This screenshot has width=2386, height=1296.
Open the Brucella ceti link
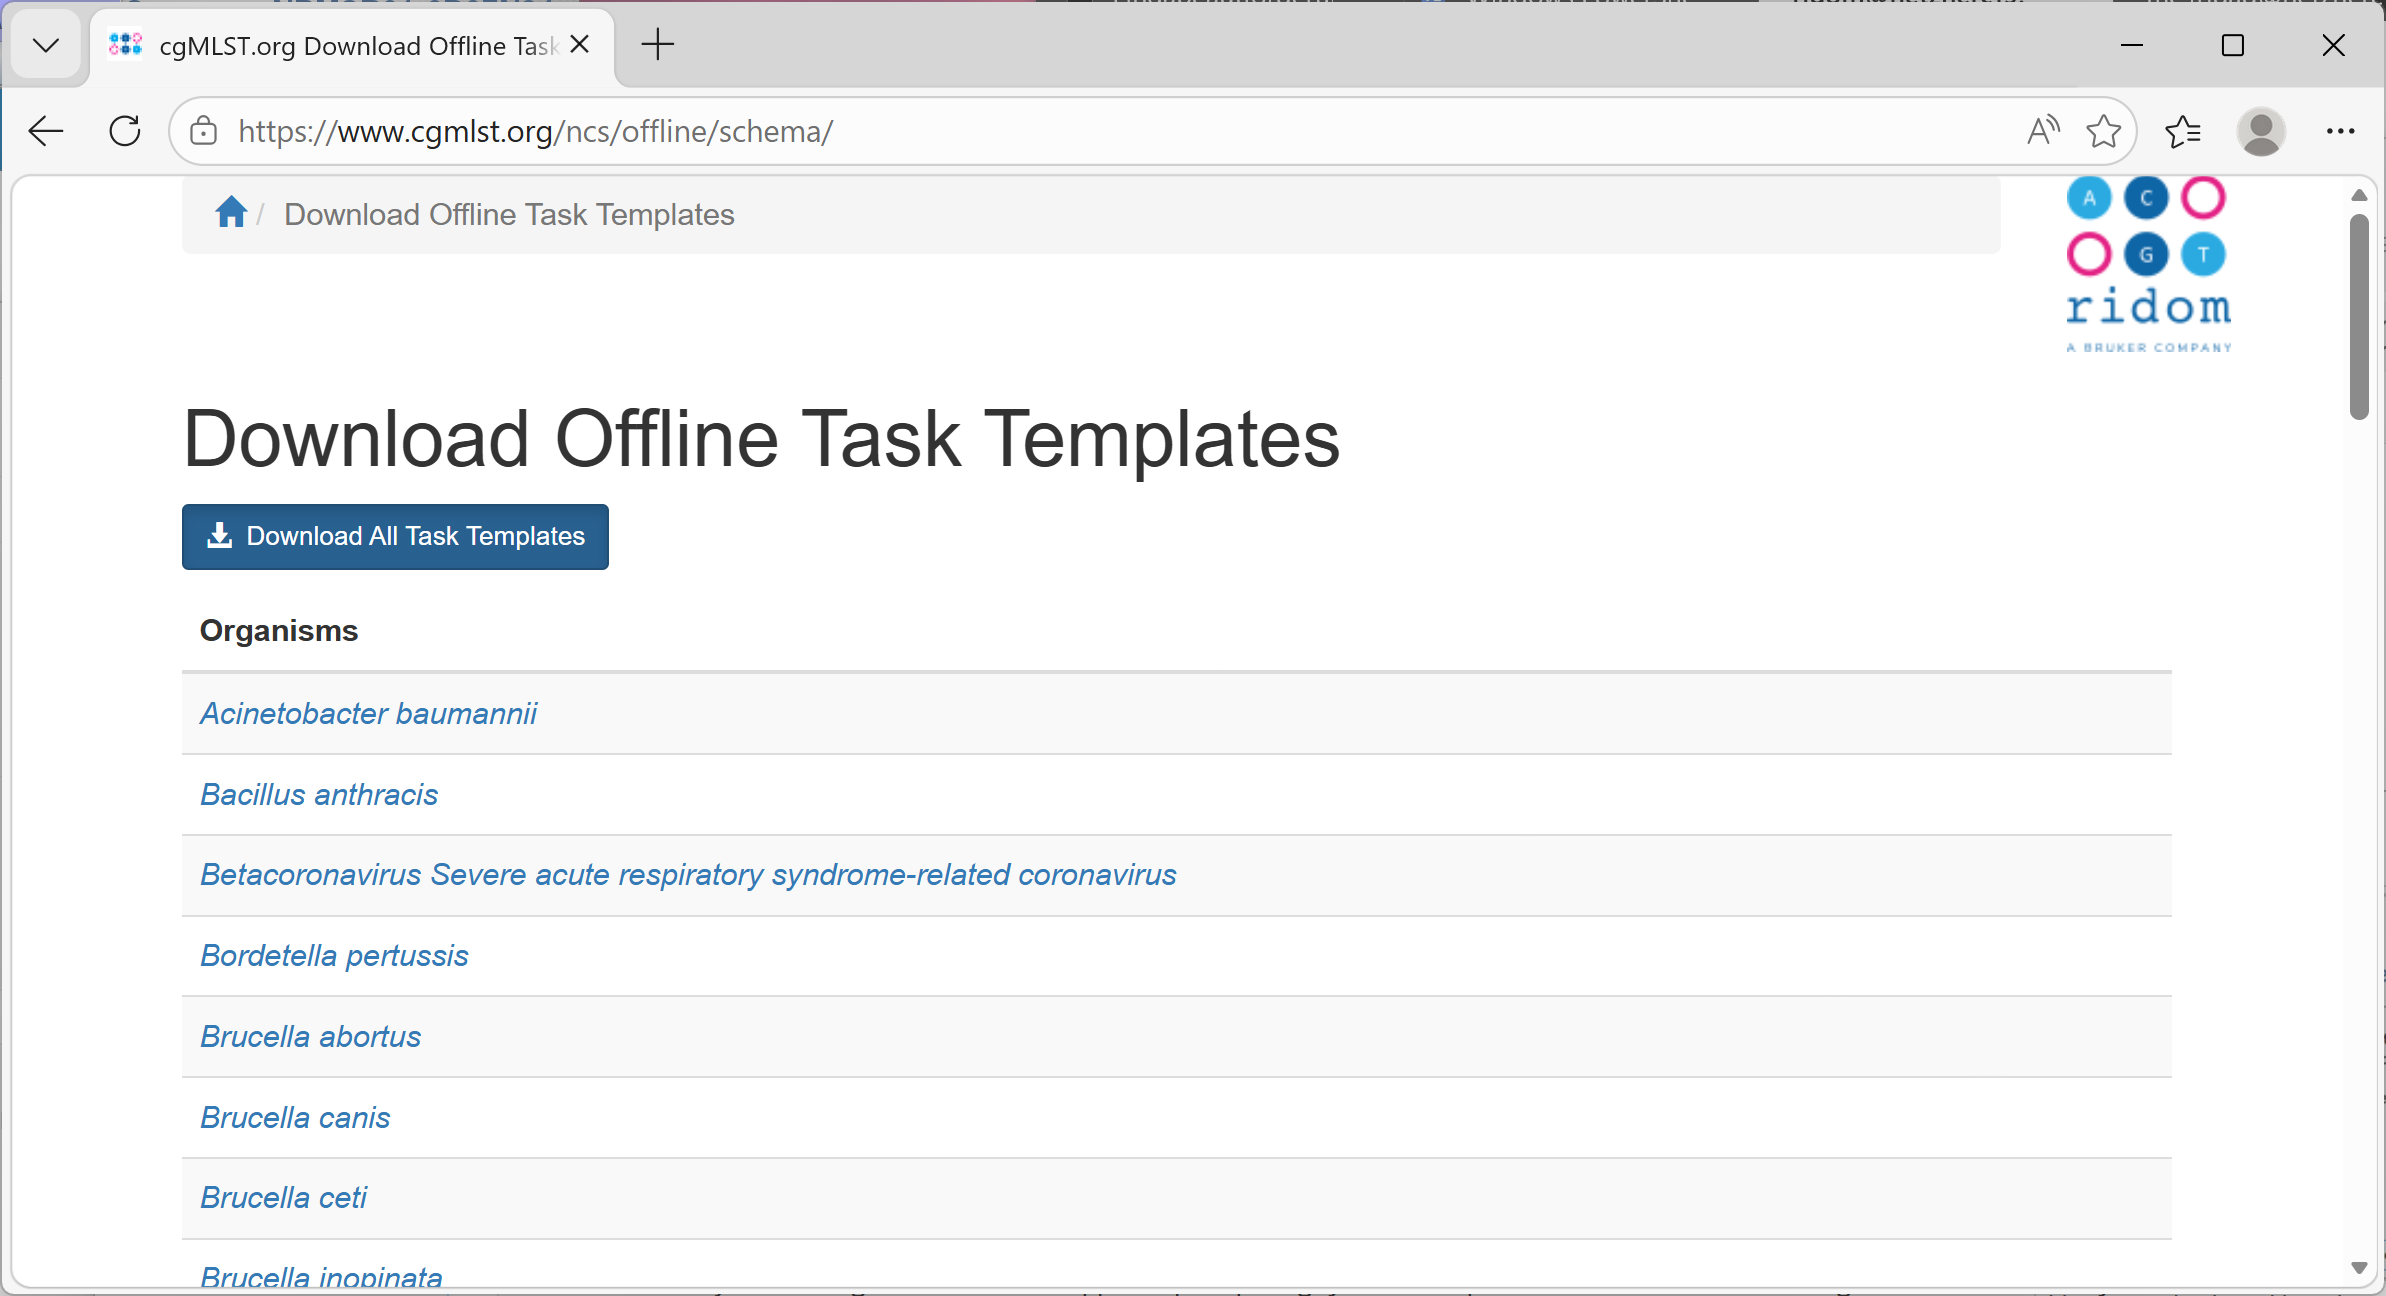283,1198
